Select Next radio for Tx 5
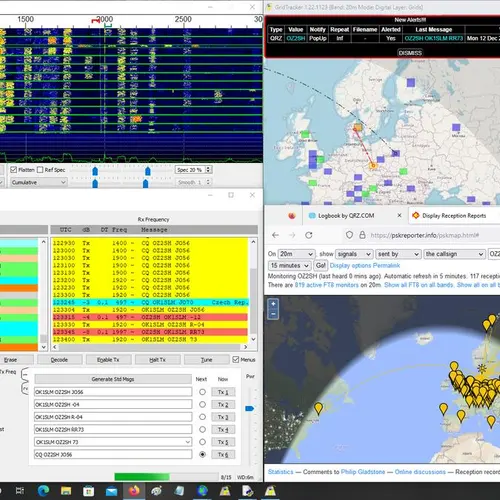500x500 pixels. 202,442
